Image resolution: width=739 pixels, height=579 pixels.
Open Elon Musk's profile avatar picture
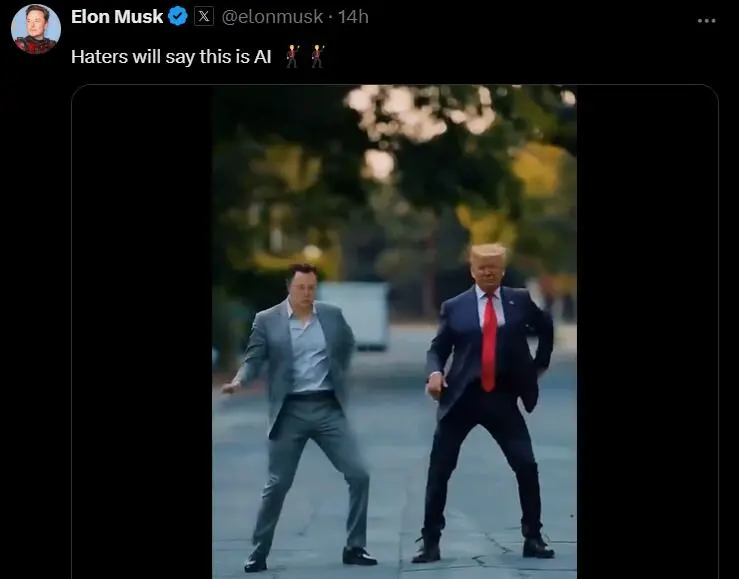(x=36, y=28)
